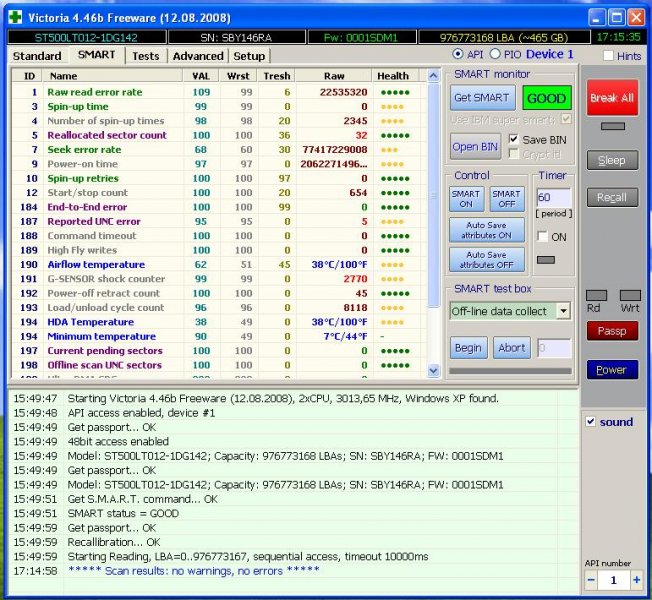Screen dimensions: 652x600
Task: Turn SMART ON in Control panel
Action: [x=466, y=199]
